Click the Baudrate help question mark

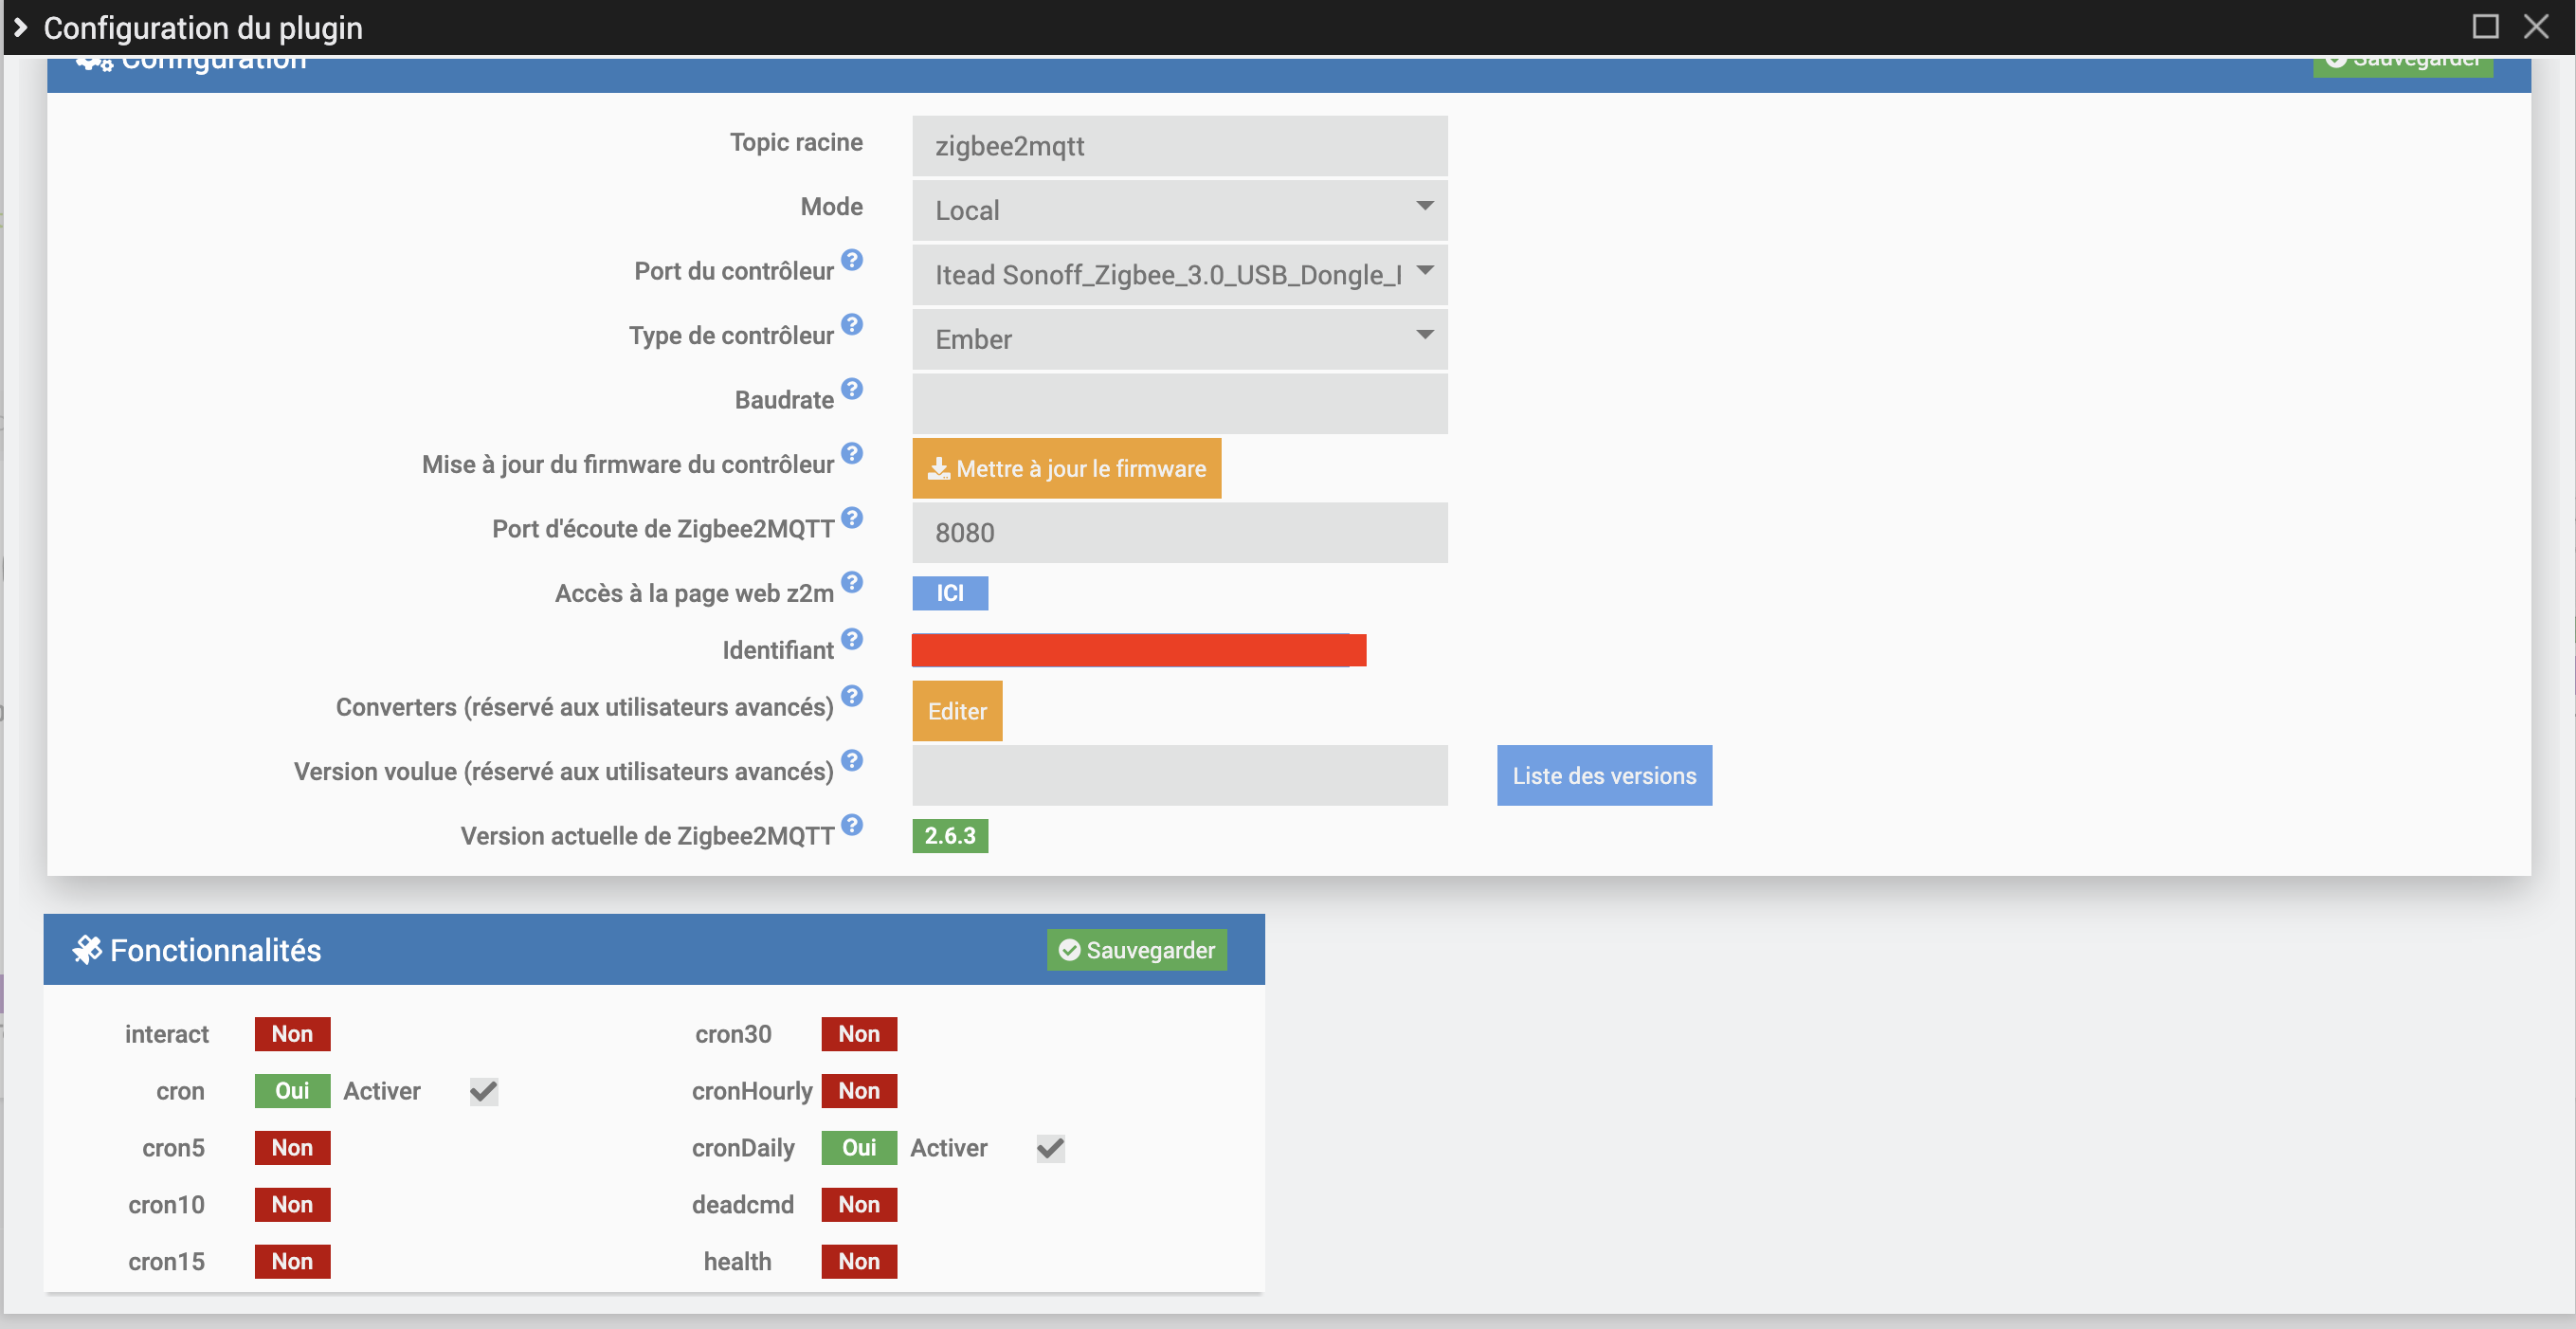point(851,389)
